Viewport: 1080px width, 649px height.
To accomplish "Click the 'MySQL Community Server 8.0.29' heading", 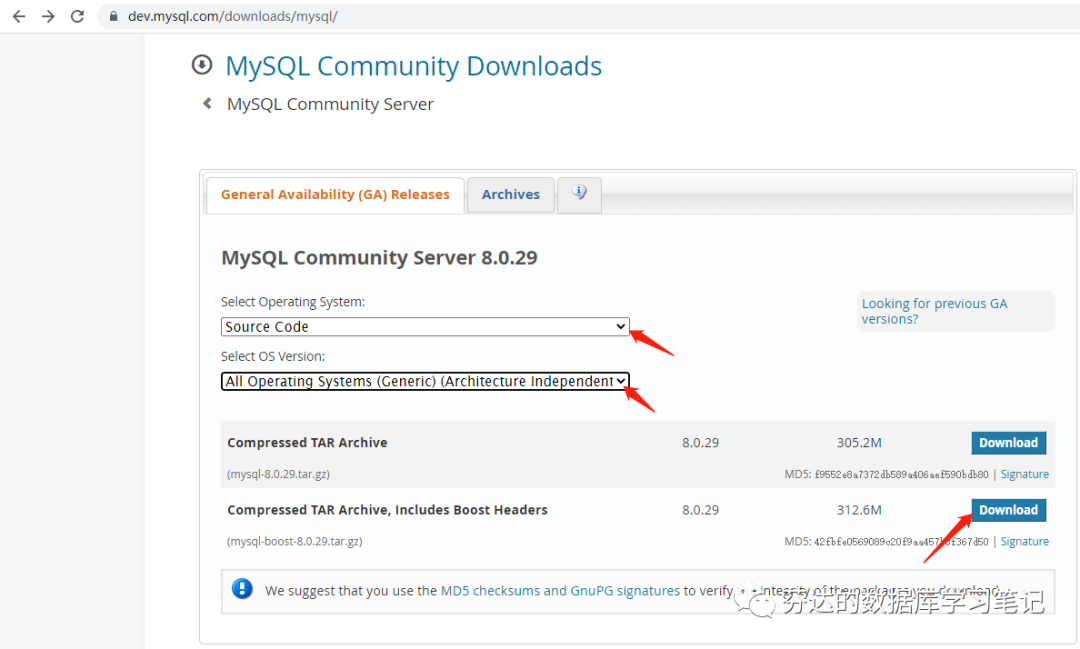I will (x=379, y=258).
